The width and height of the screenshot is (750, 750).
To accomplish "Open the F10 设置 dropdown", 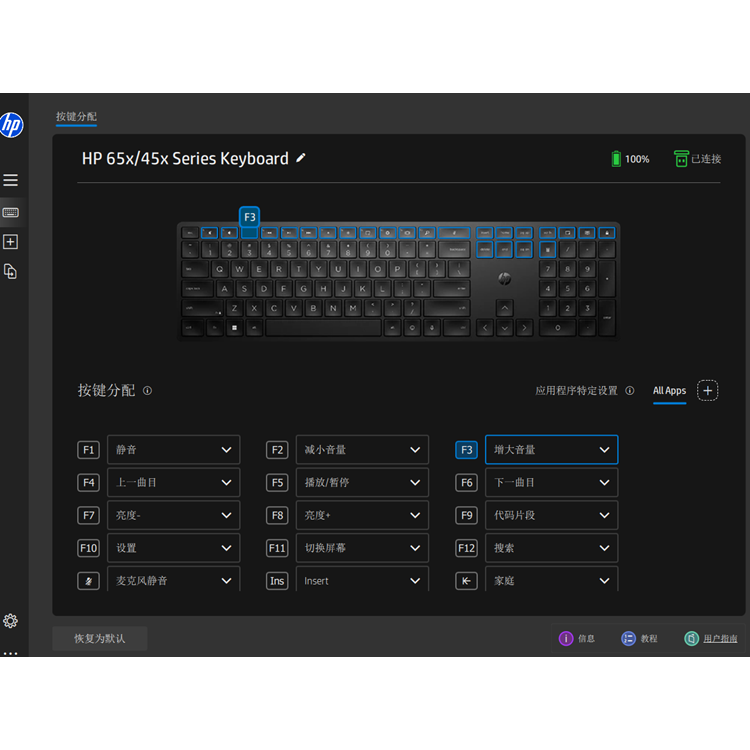I will (x=174, y=548).
